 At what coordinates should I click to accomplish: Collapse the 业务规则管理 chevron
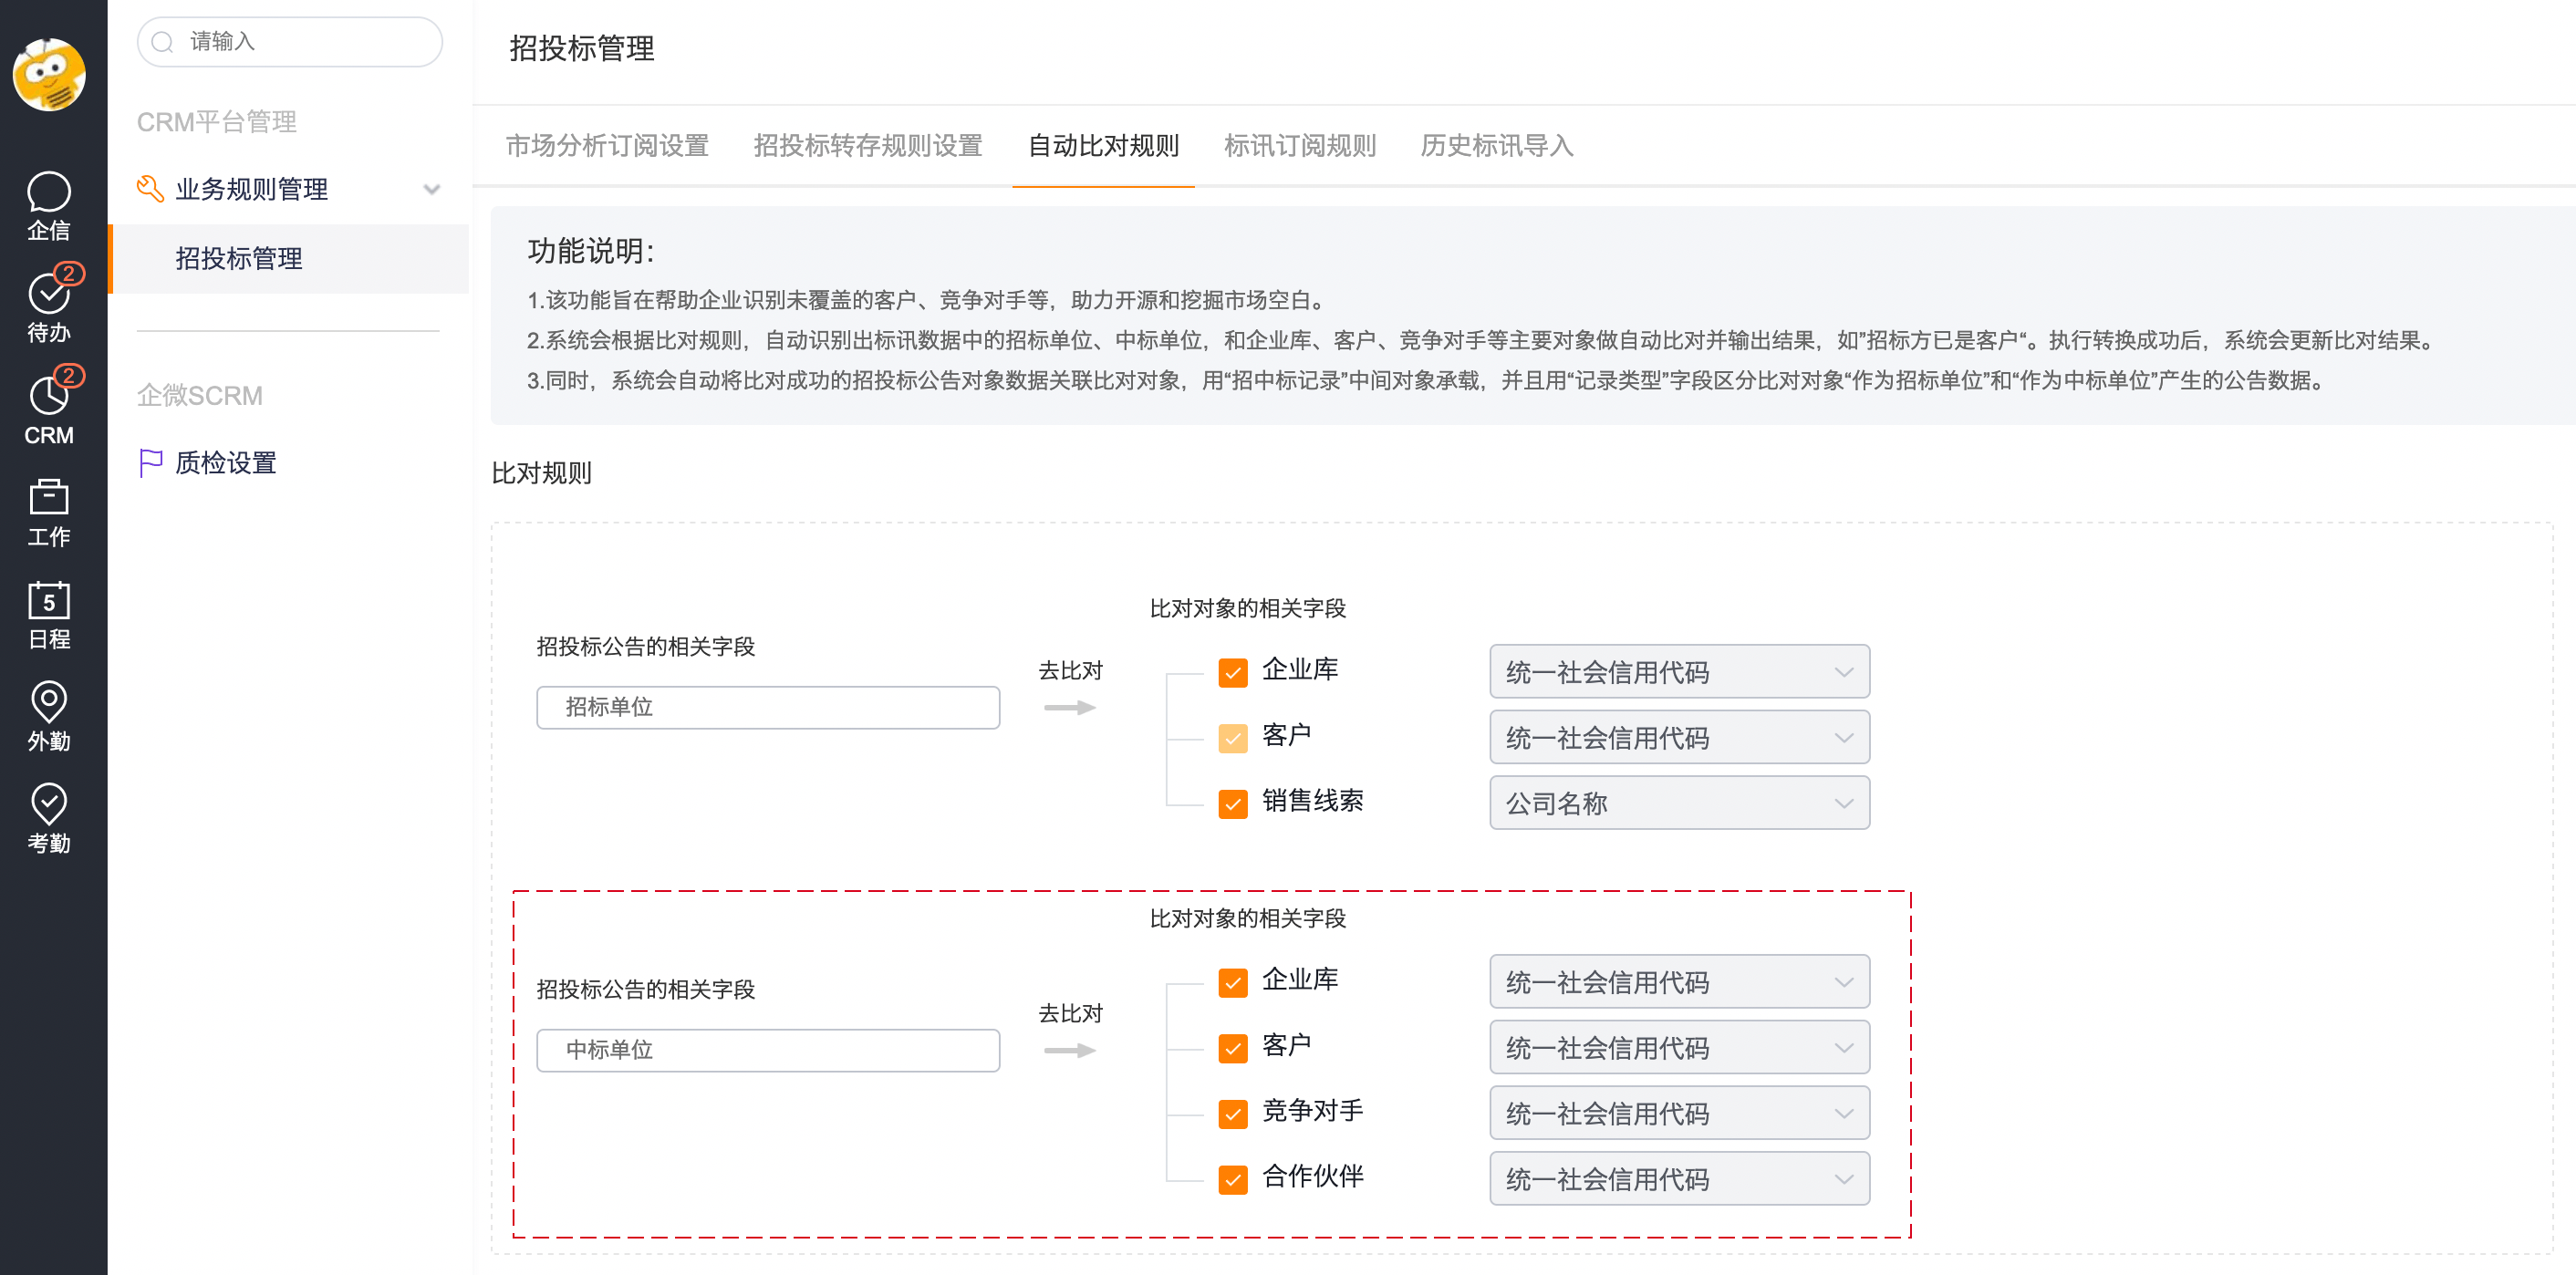point(431,189)
